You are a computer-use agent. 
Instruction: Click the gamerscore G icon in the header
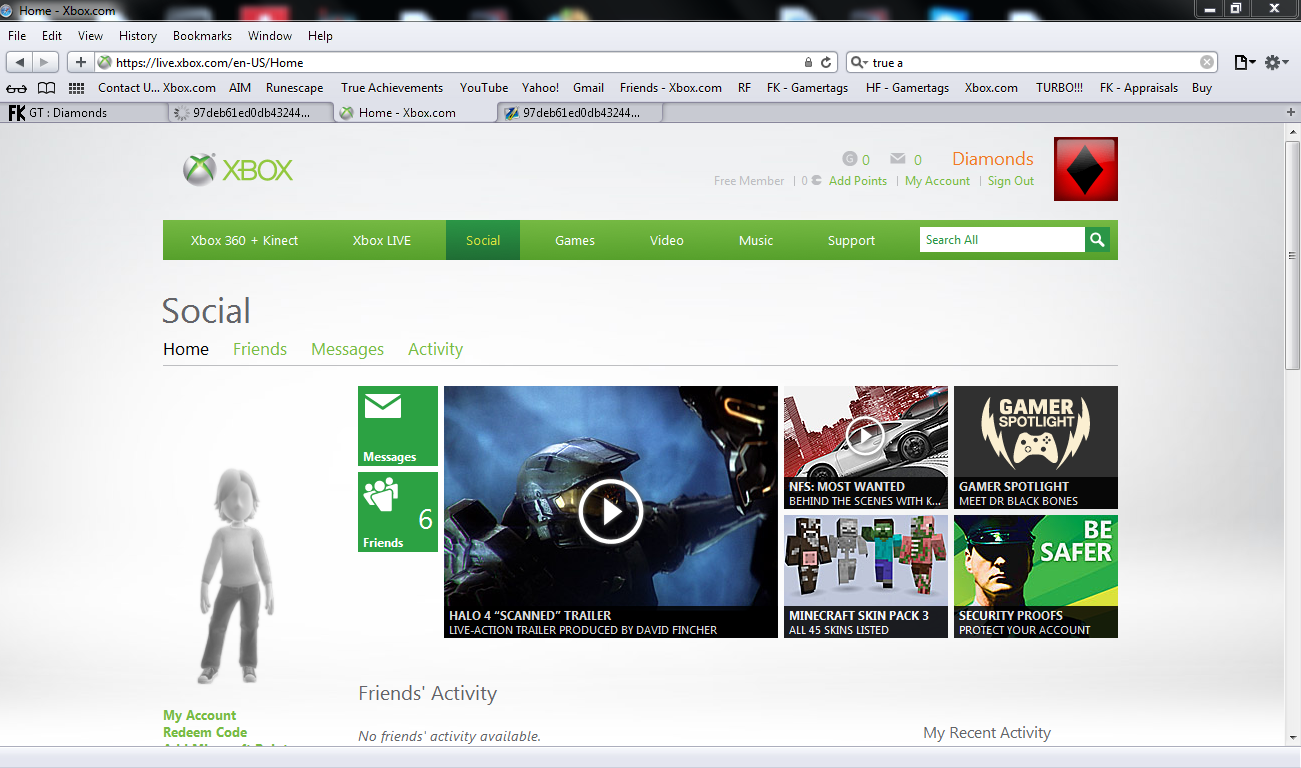850,159
